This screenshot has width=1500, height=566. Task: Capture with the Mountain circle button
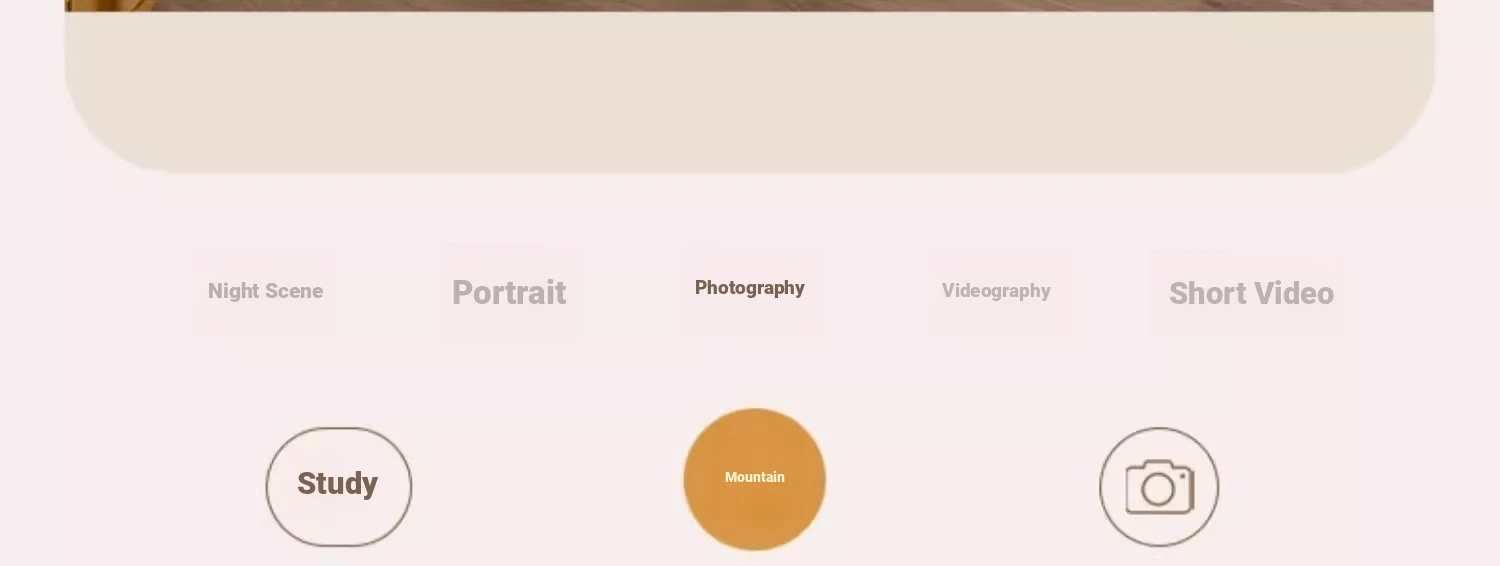point(755,479)
